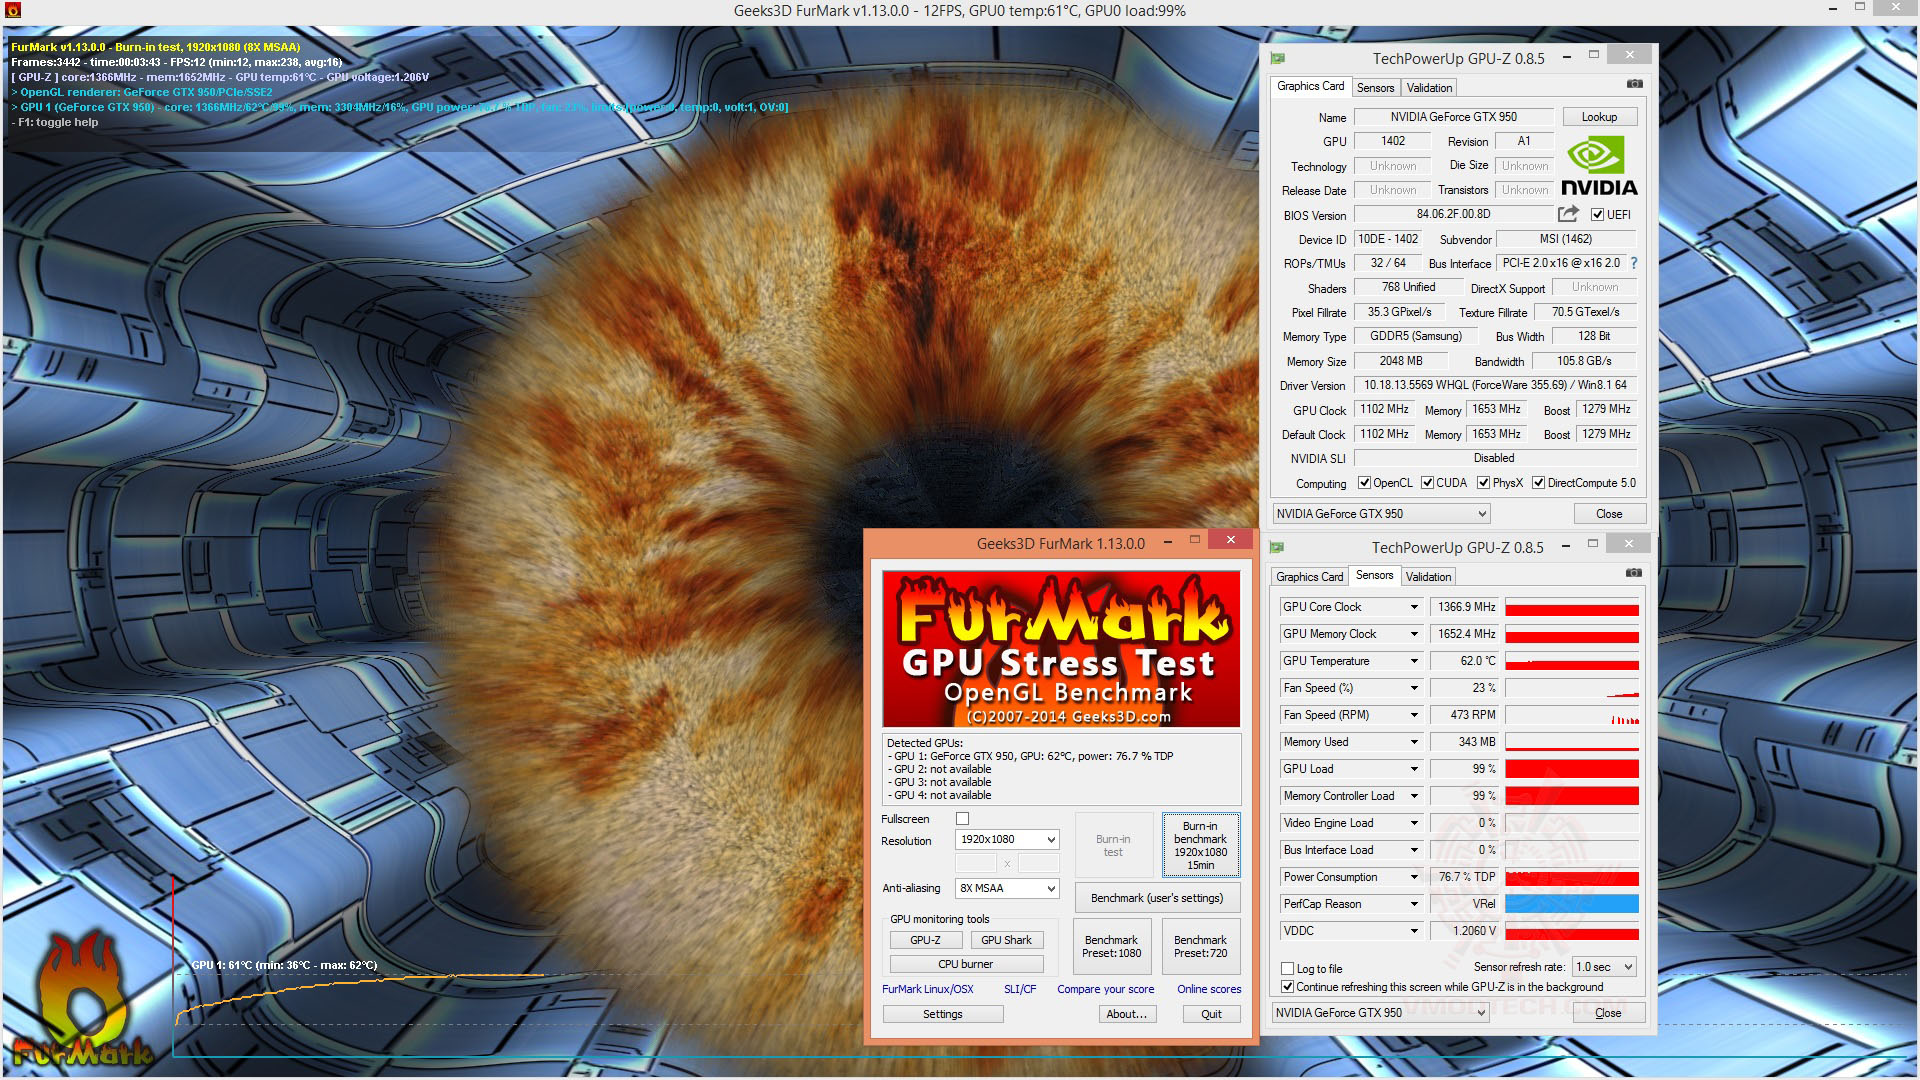1920x1080 pixels.
Task: Click upper GPU-Z title bar chip icon
Action: [x=1278, y=58]
